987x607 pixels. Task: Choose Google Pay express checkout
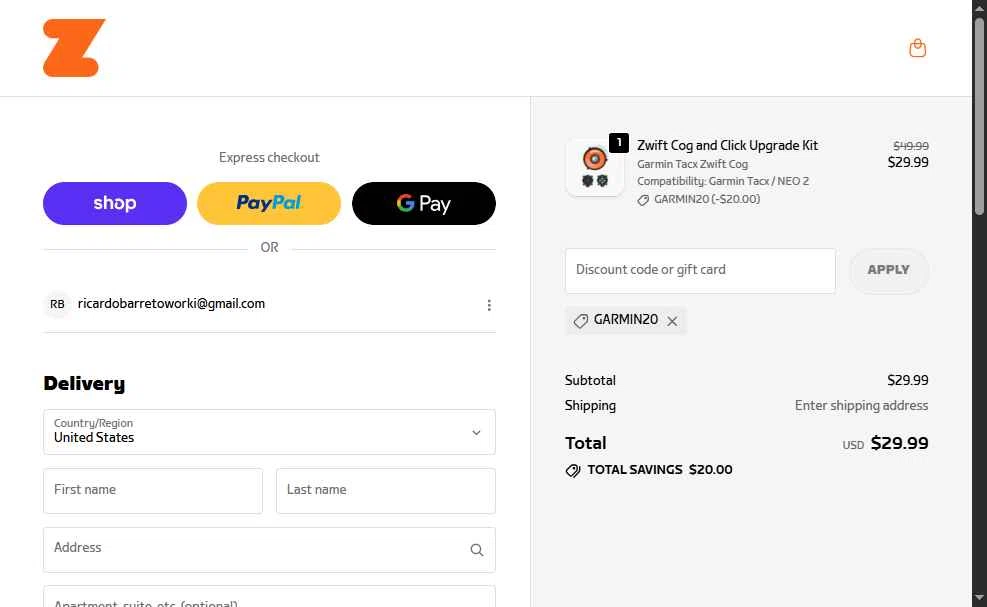(x=424, y=204)
